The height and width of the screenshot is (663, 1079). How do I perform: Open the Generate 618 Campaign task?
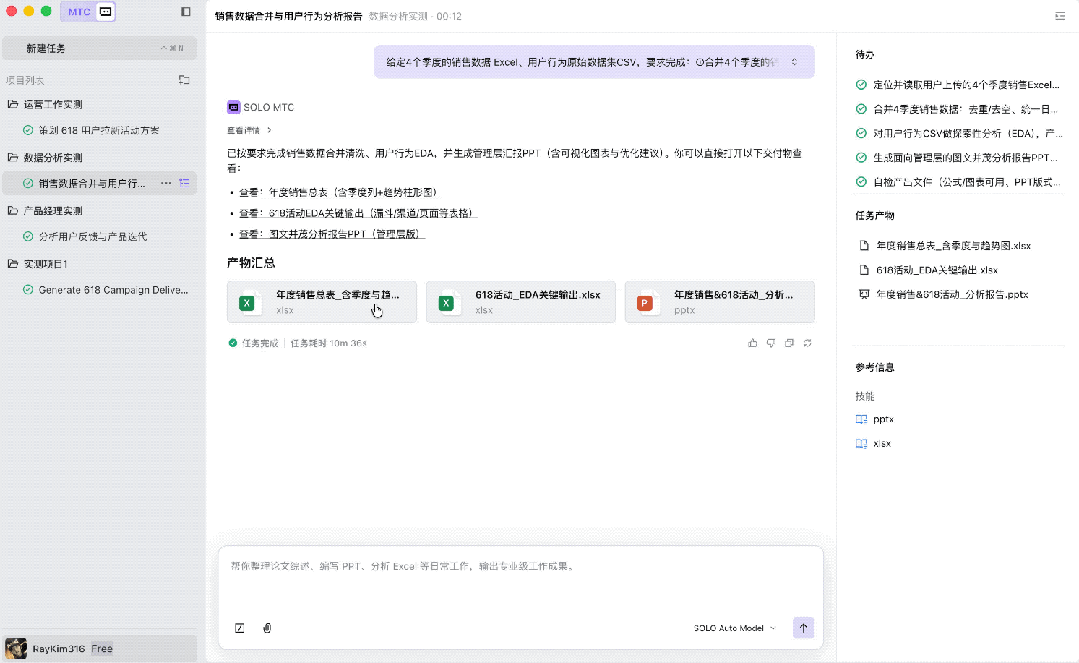coord(112,290)
